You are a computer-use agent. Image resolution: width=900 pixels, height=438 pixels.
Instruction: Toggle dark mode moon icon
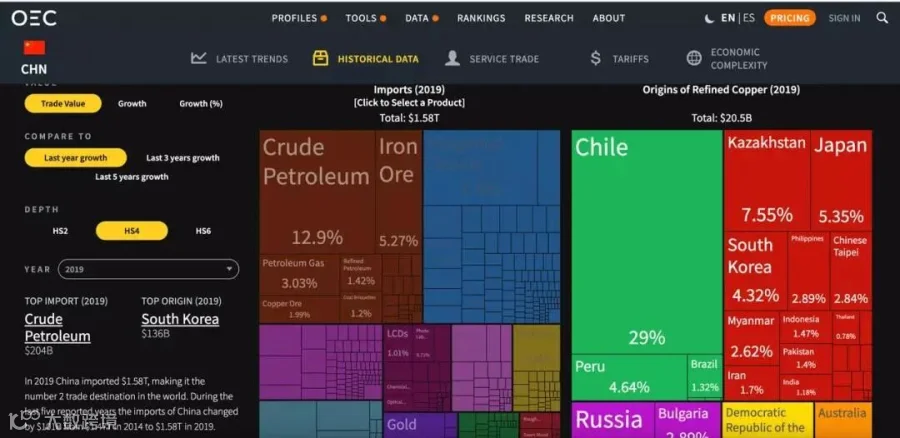pos(709,18)
